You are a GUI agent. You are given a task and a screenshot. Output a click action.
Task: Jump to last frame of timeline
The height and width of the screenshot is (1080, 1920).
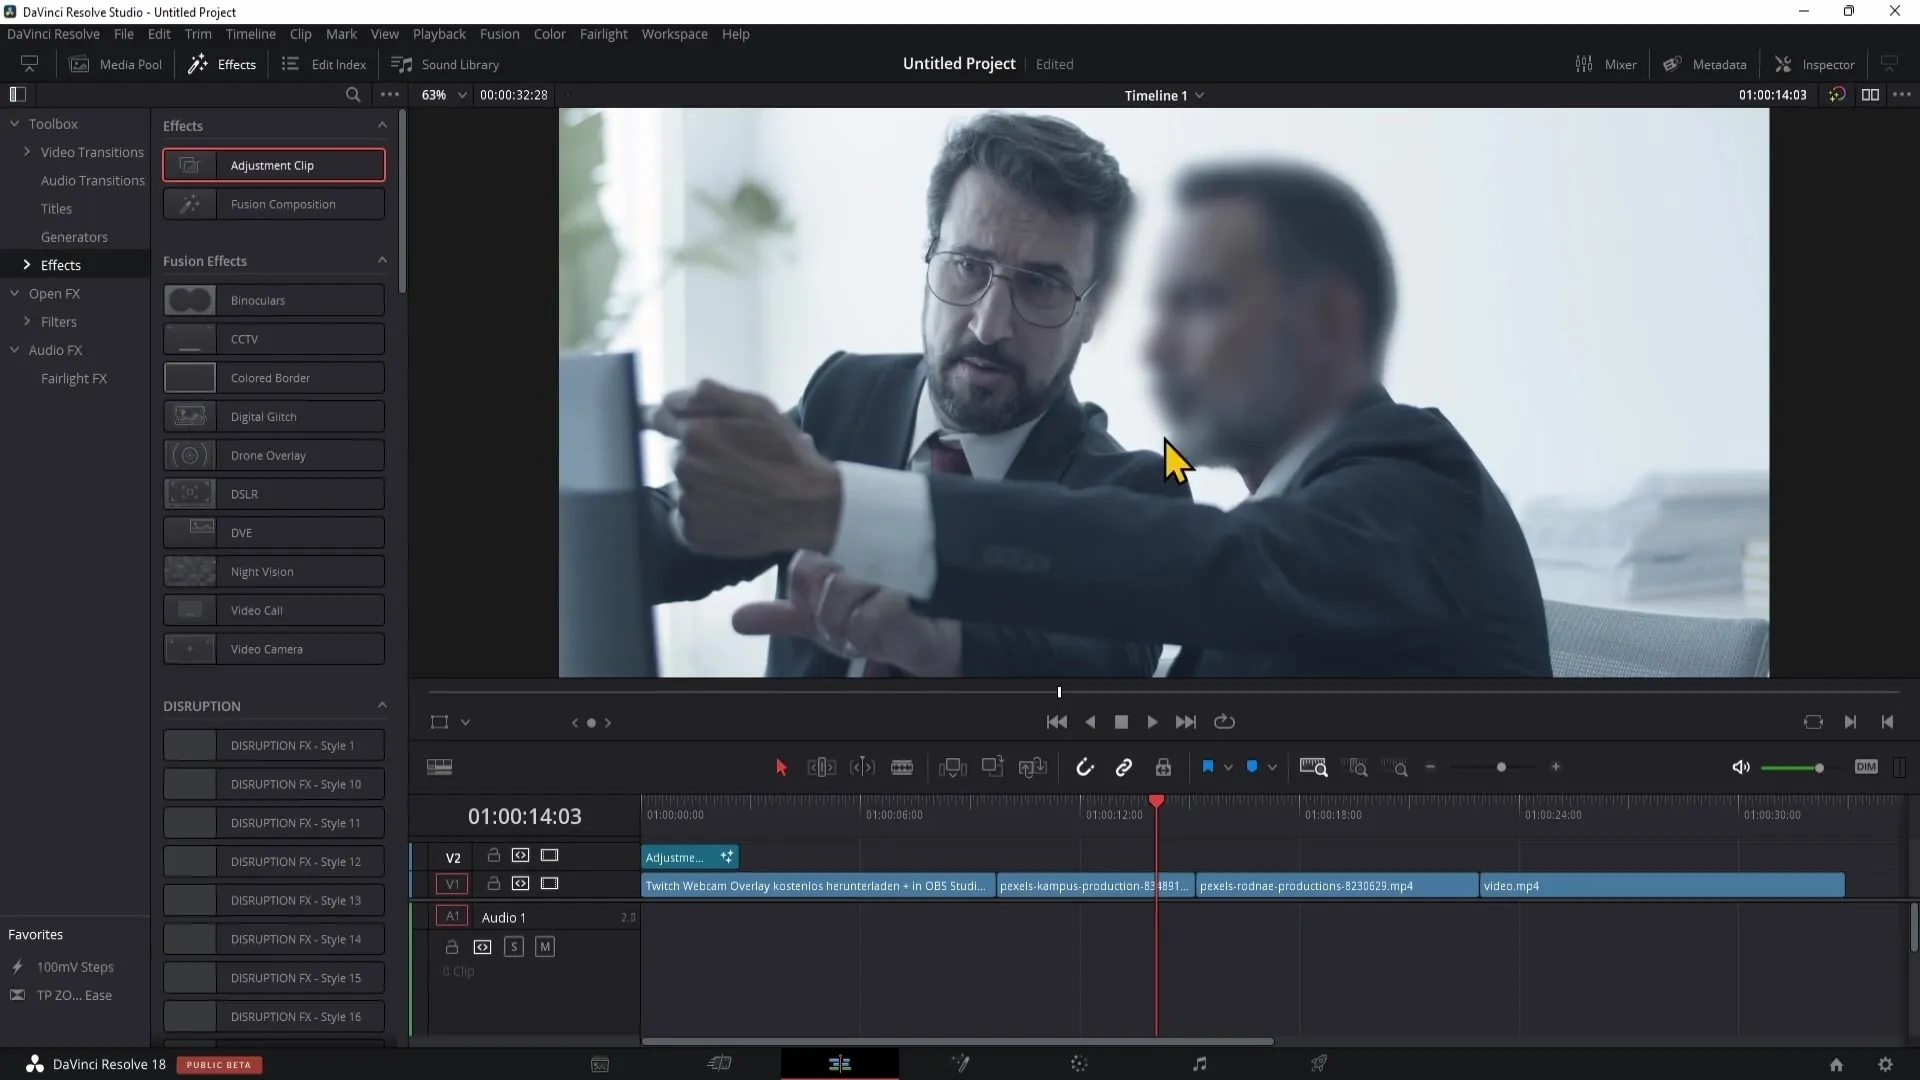(1186, 722)
